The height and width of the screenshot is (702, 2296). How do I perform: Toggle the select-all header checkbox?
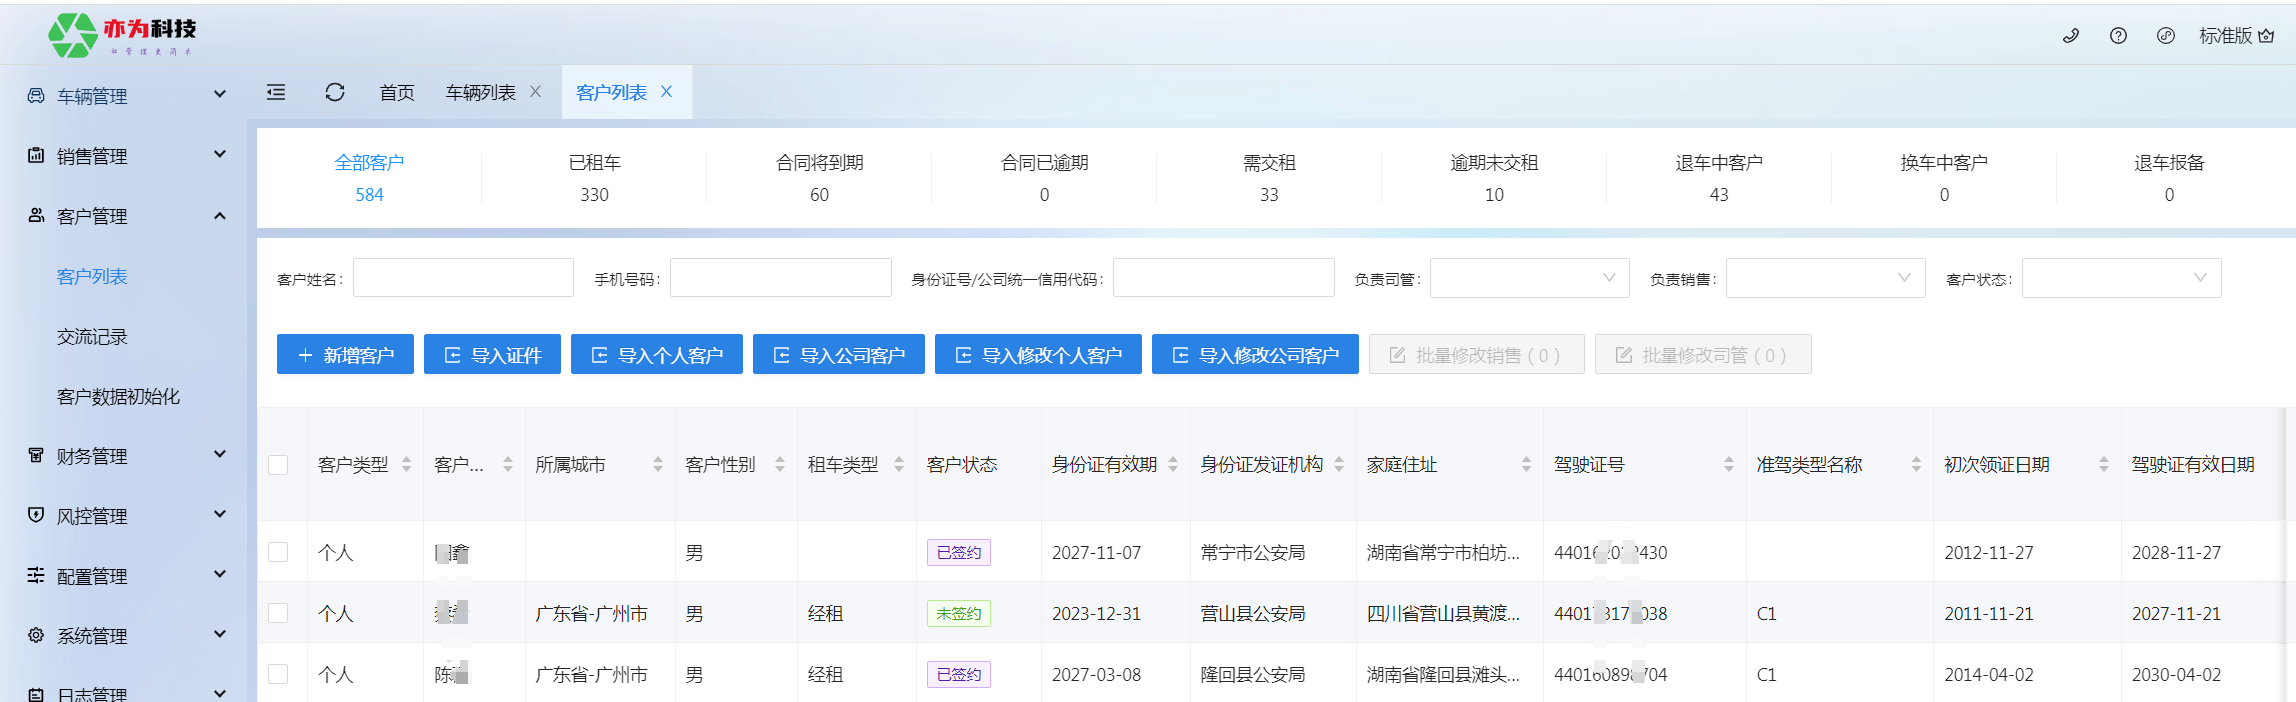tap(278, 465)
